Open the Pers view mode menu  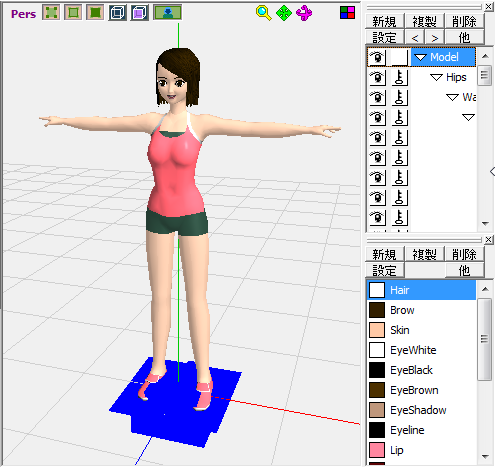point(23,14)
